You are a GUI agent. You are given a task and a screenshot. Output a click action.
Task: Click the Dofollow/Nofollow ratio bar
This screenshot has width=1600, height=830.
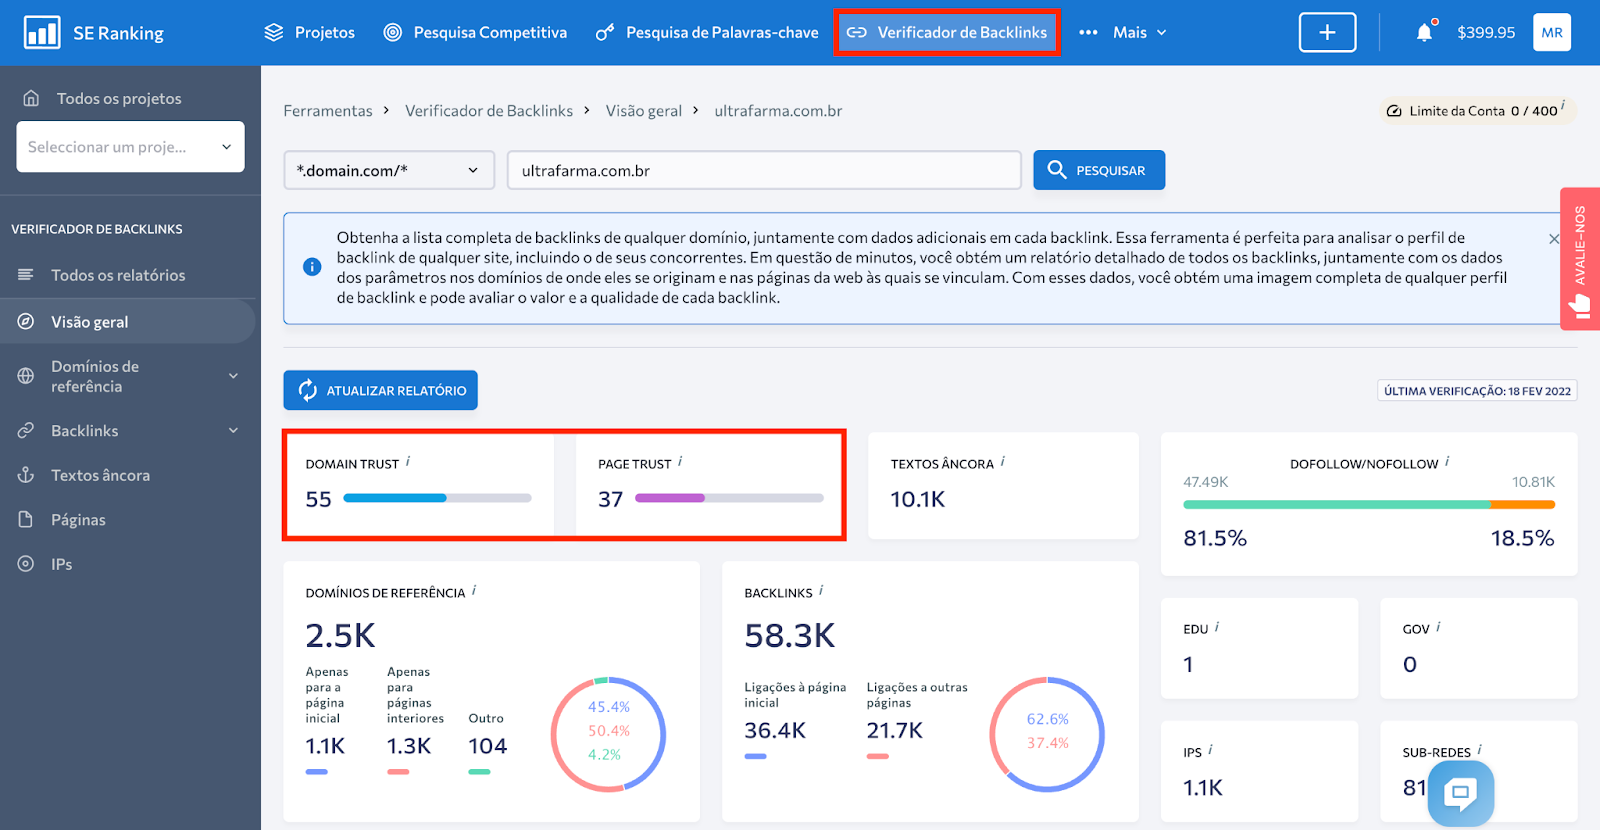coord(1369,505)
